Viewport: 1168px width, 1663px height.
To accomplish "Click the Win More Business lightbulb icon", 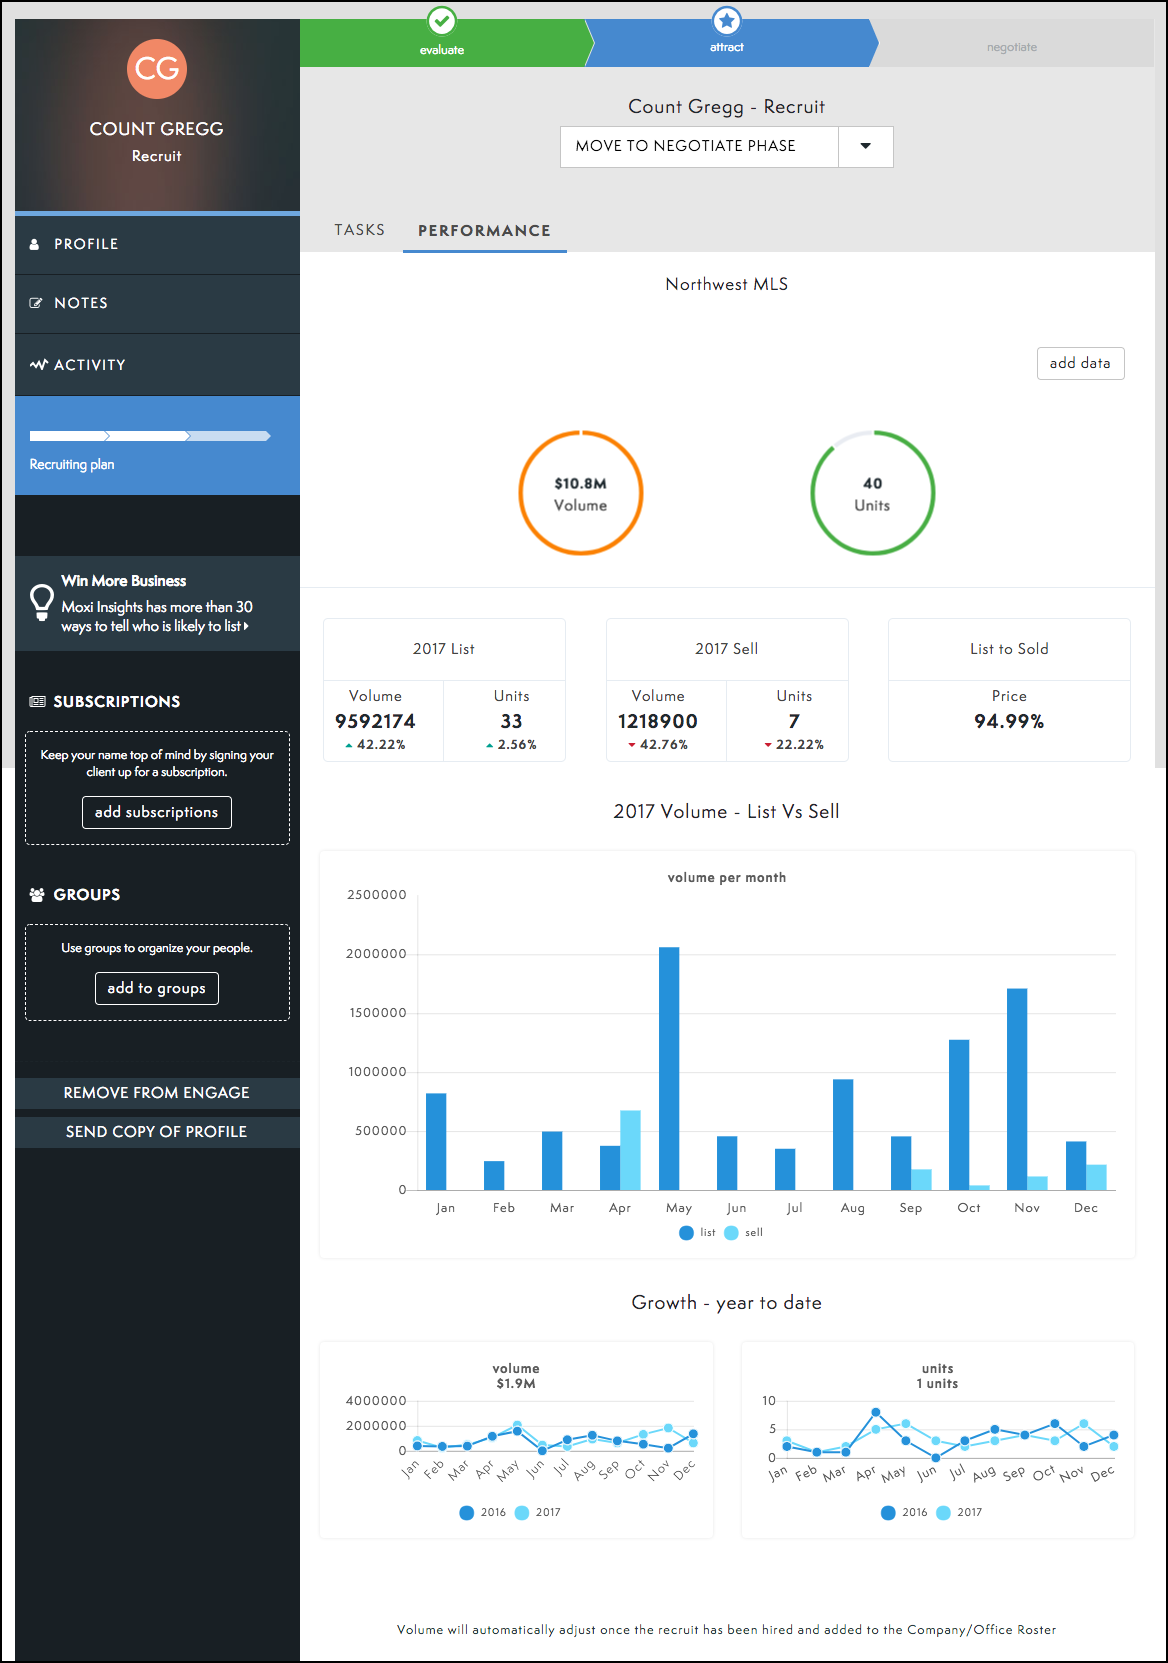I will (41, 602).
